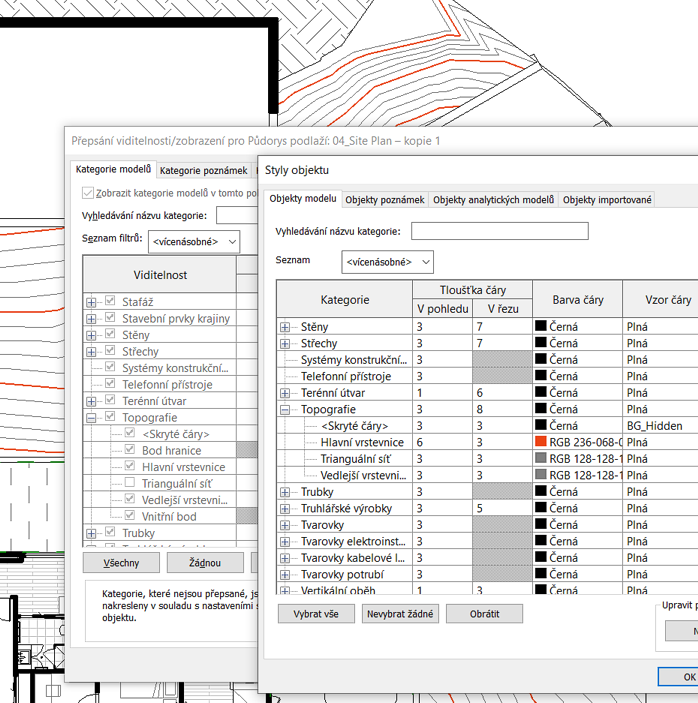Expand the Stěny row in Styly objektu
The width and height of the screenshot is (698, 703).
point(285,327)
